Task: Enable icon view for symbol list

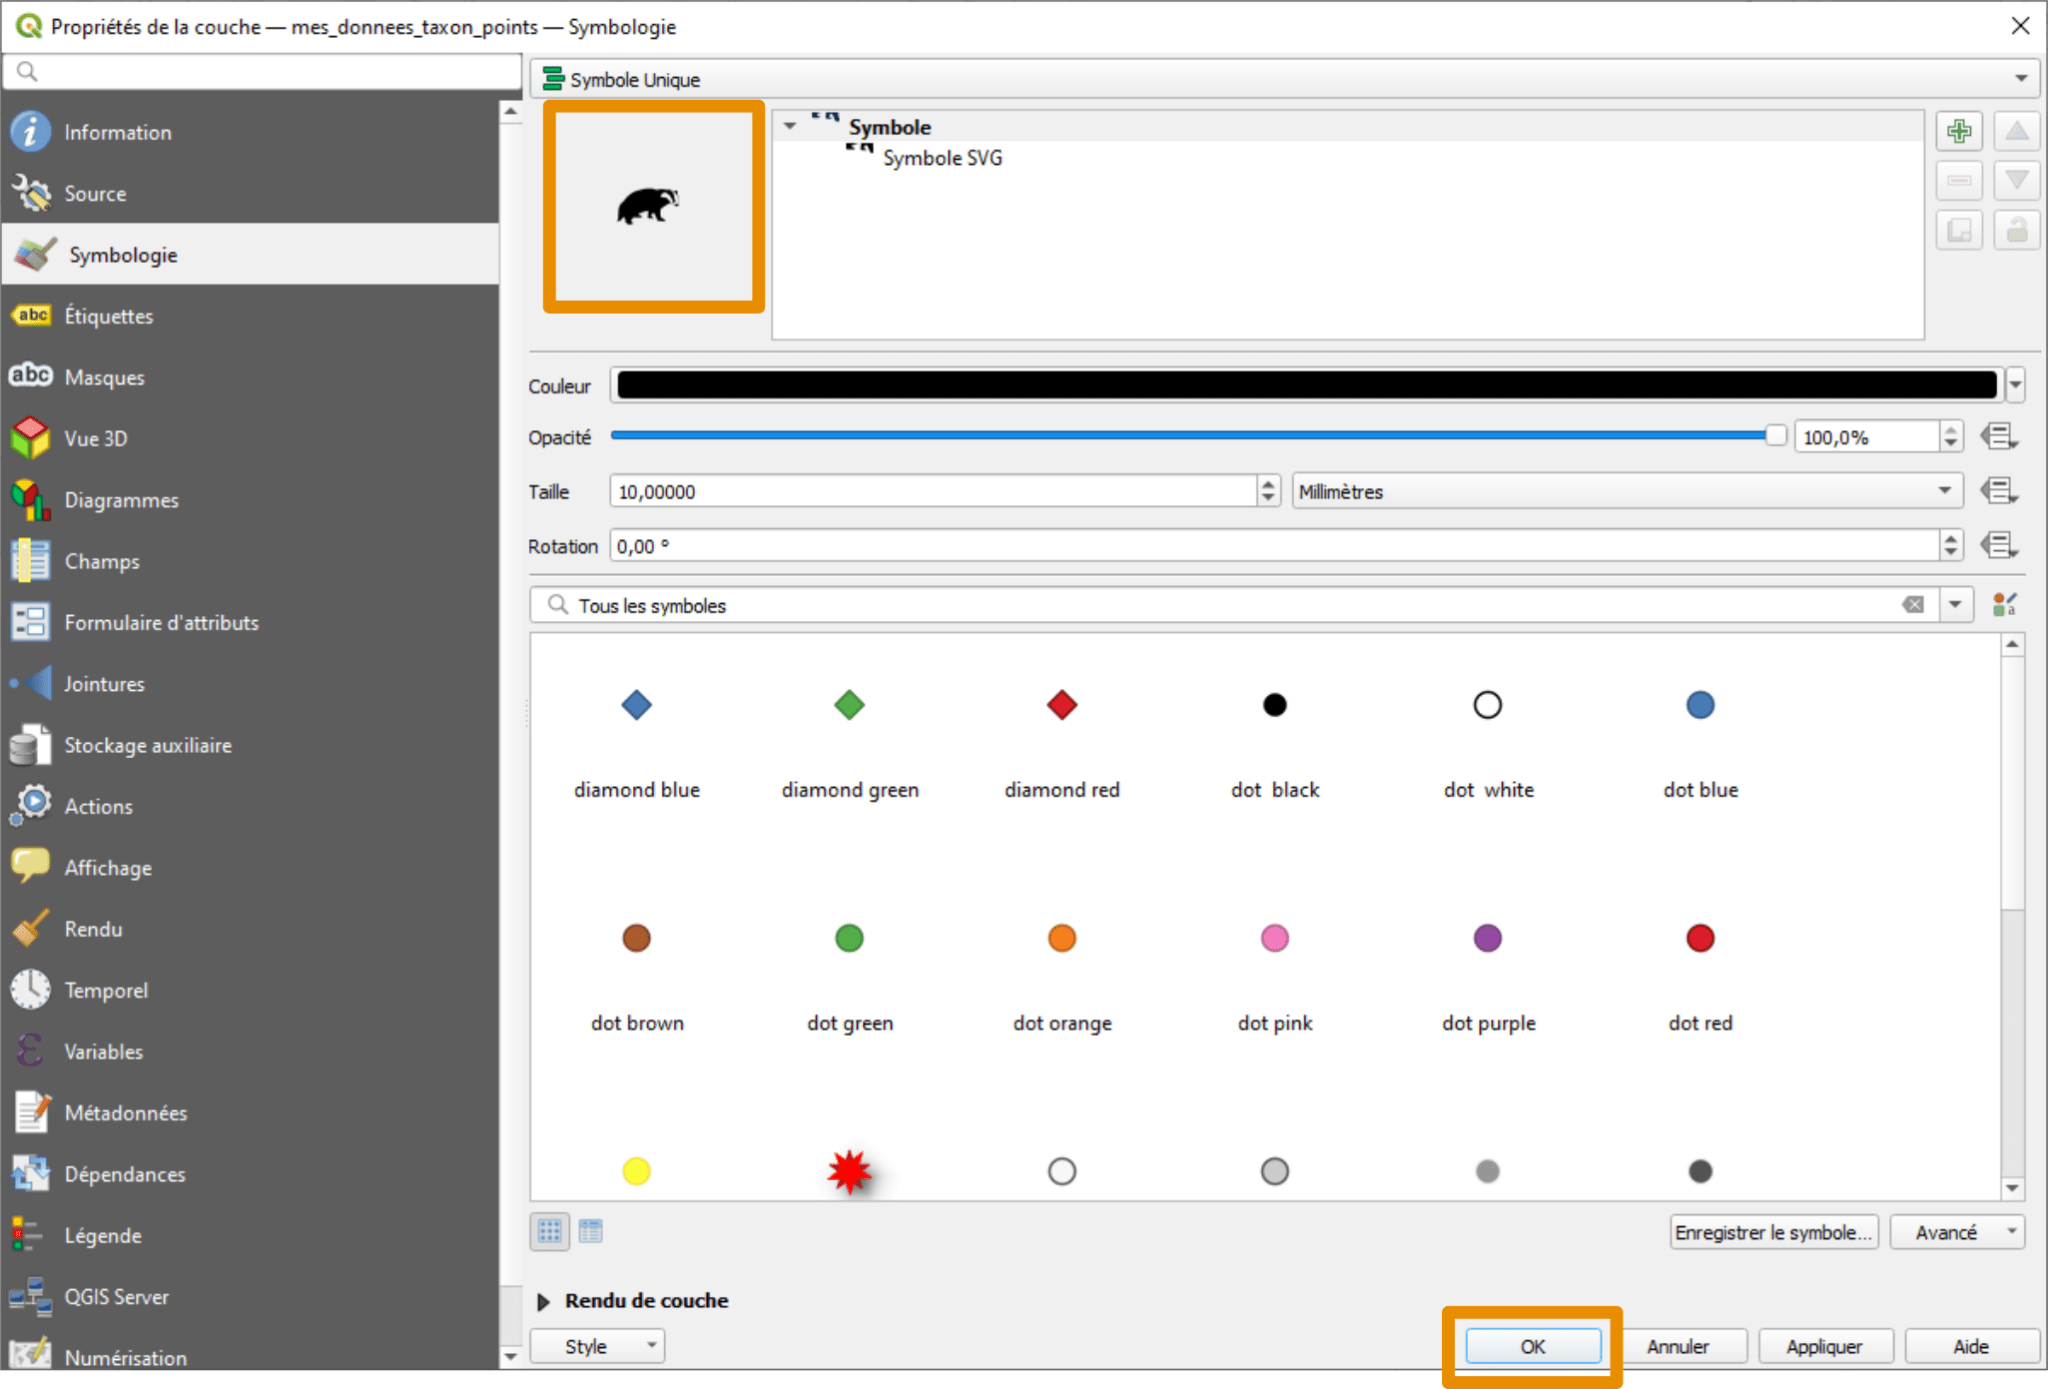Action: tap(548, 1231)
